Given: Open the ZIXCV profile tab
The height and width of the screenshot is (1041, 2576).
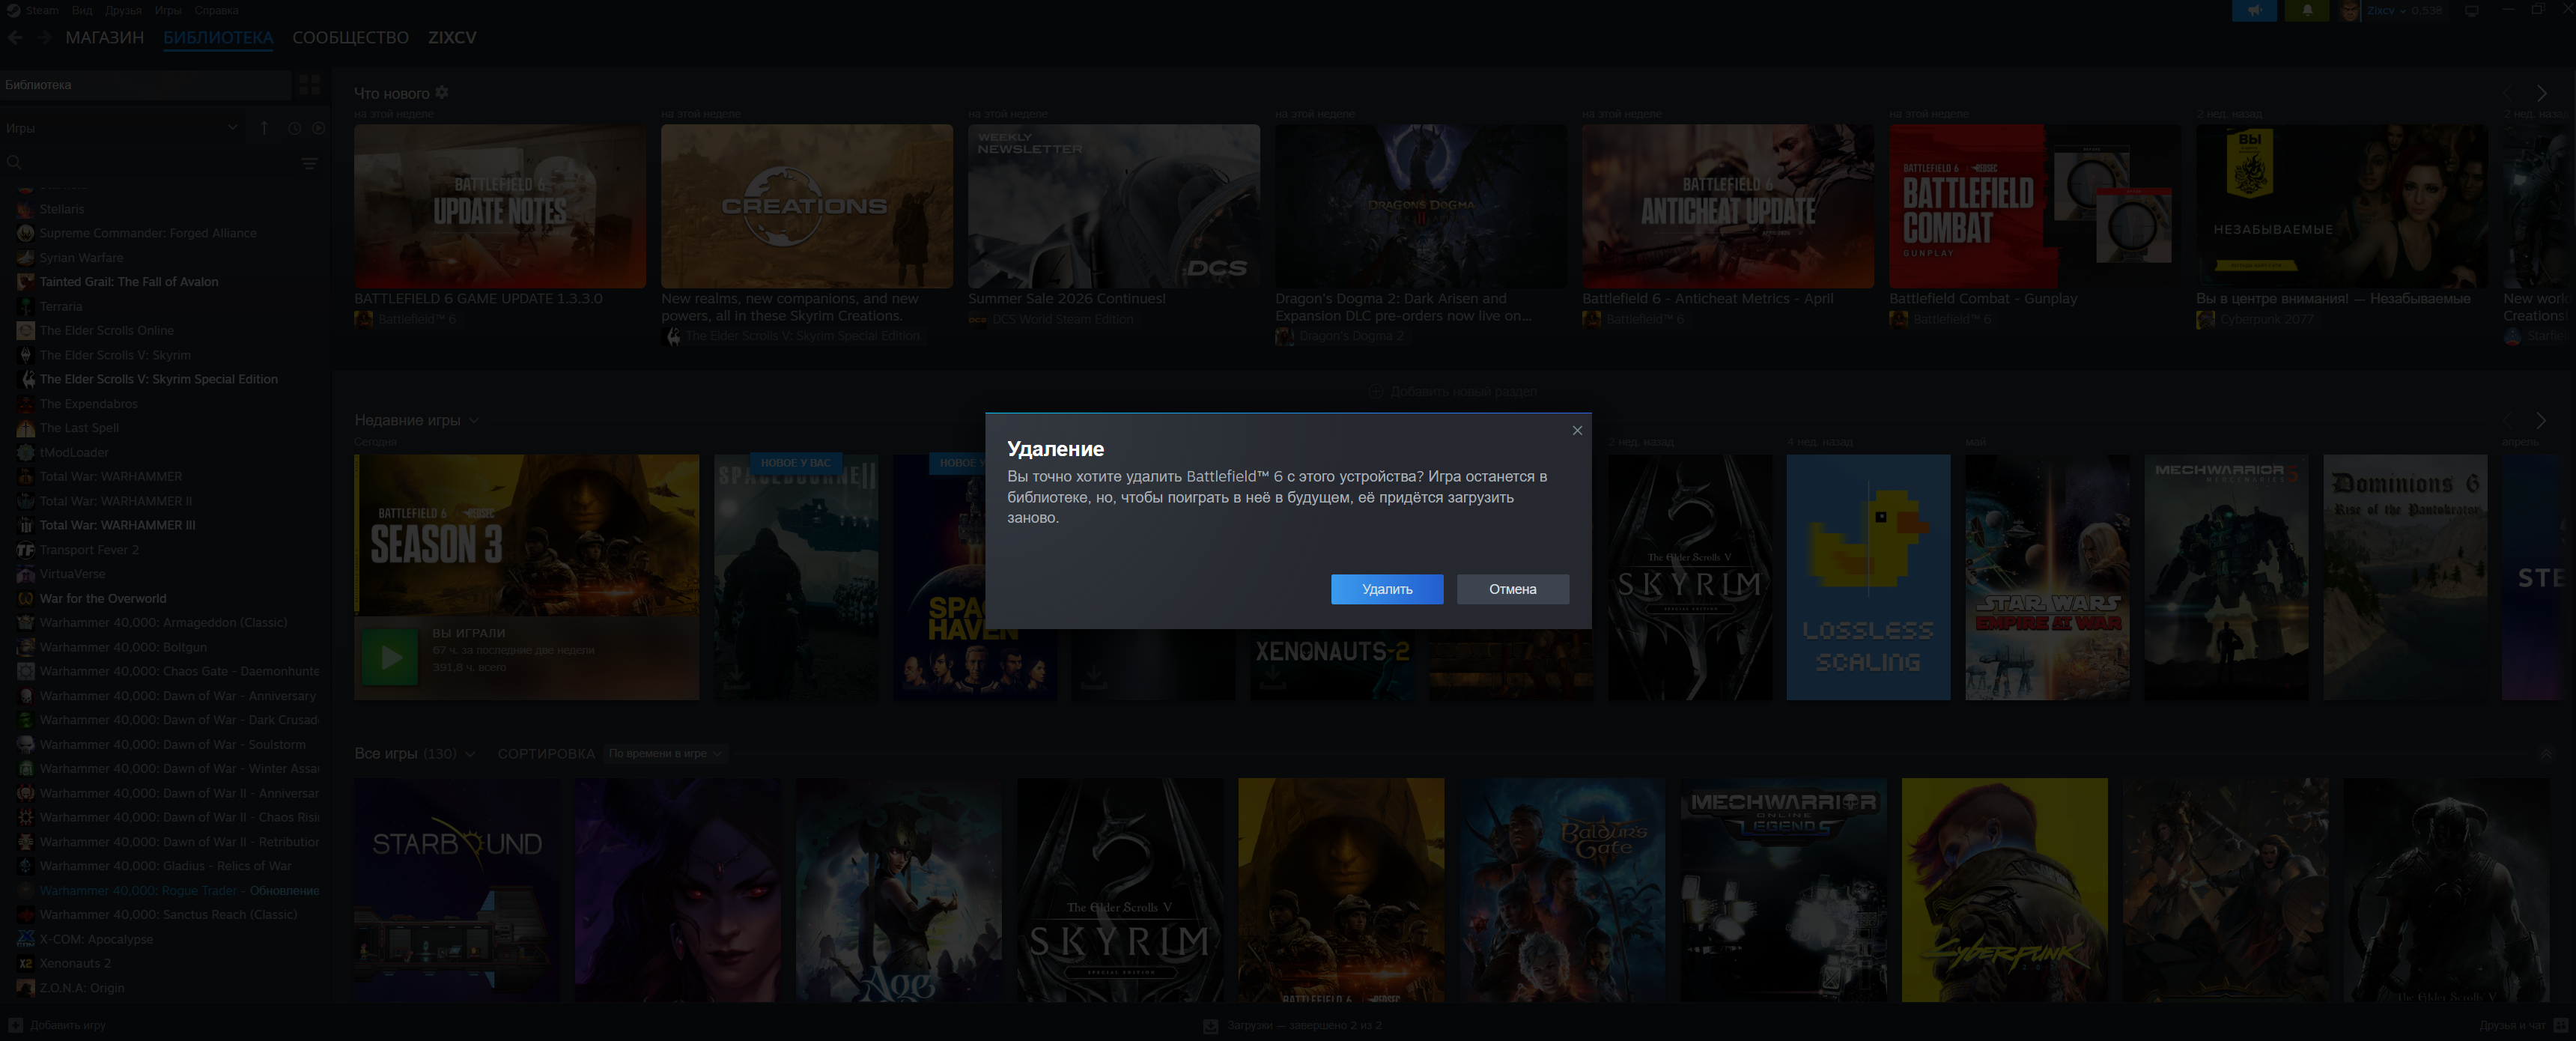Looking at the screenshot, I should pyautogui.click(x=452, y=37).
